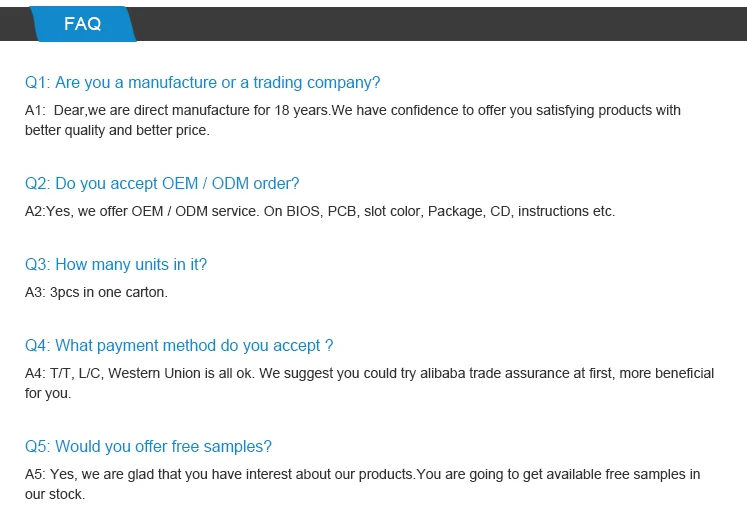Viewport: 747px width, 511px height.
Task: Click the dark header bar beside FAQ
Action: [x=440, y=22]
